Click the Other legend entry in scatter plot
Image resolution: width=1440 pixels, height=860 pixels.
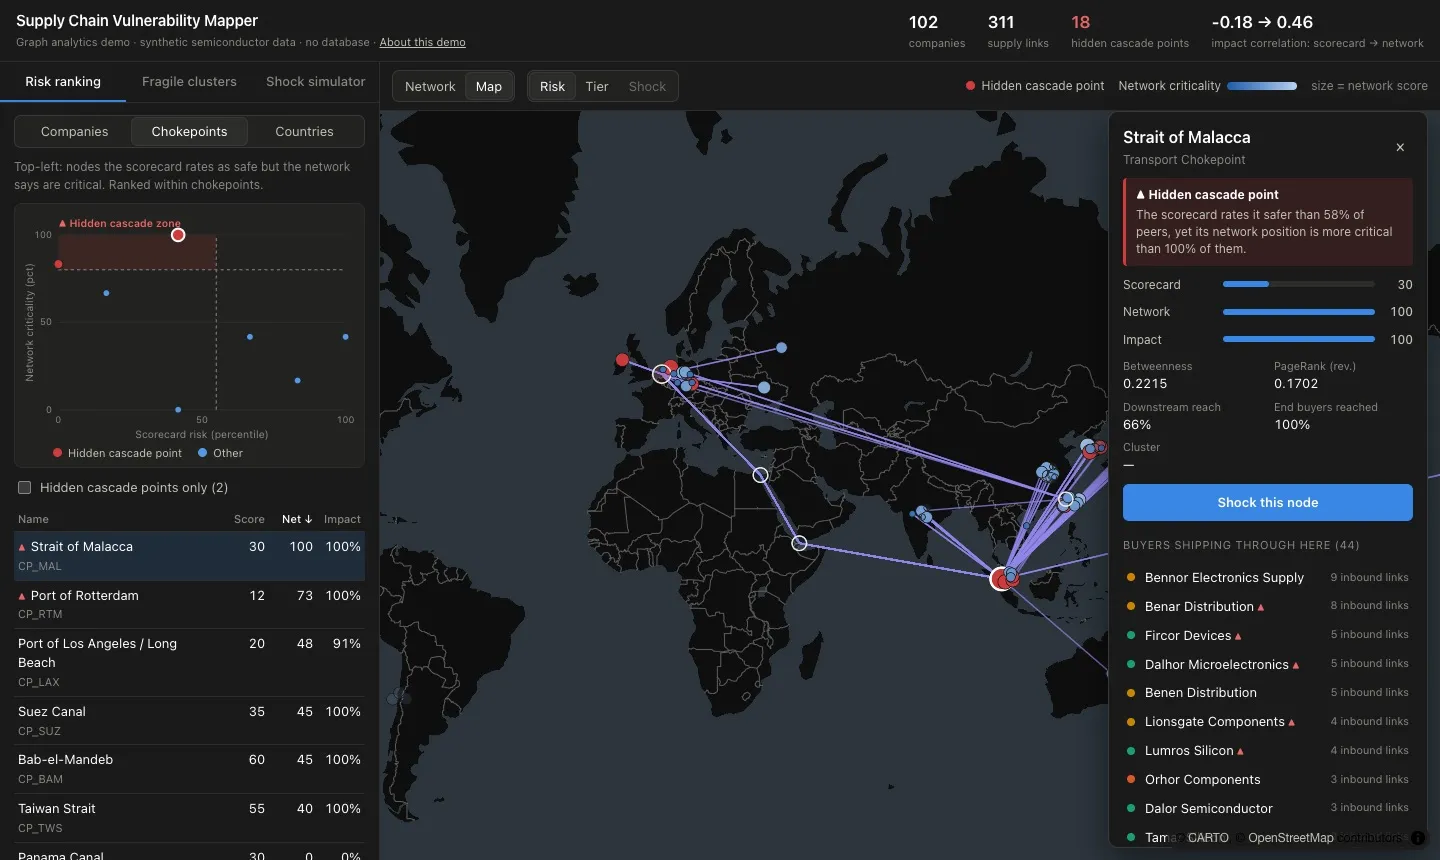tap(221, 454)
